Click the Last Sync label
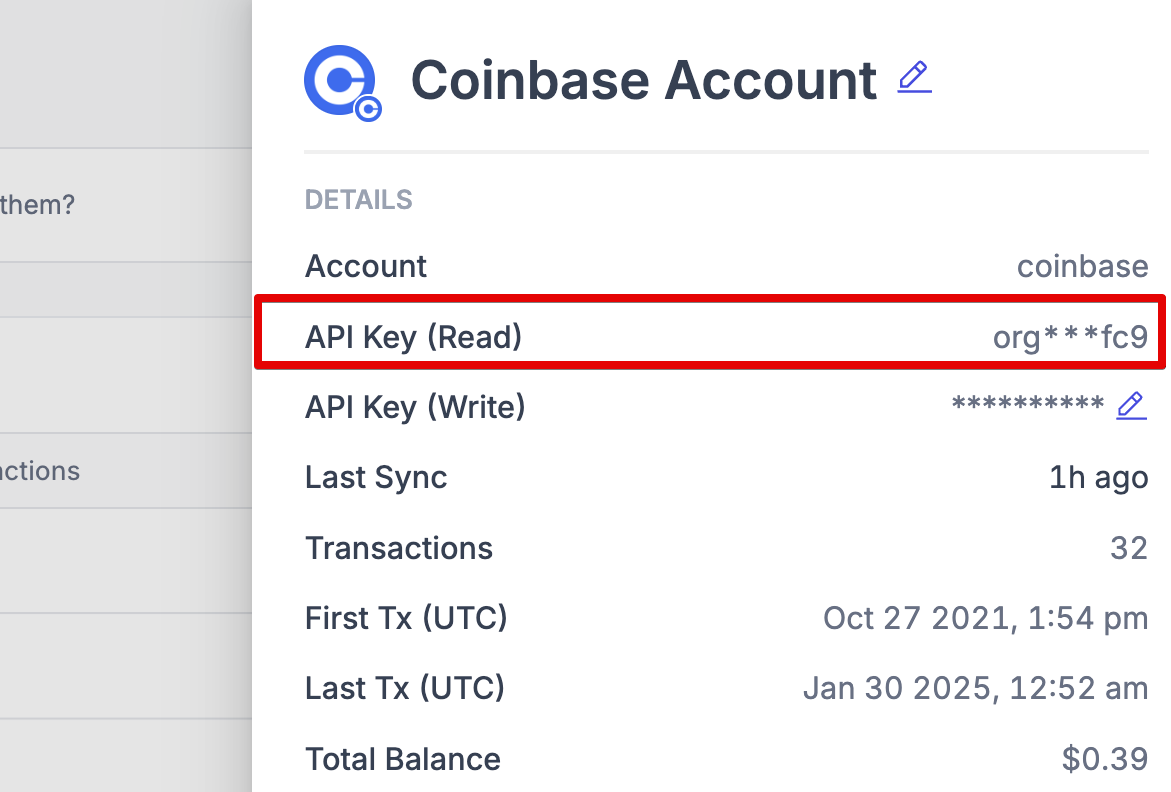This screenshot has height=792, width=1171. [376, 477]
